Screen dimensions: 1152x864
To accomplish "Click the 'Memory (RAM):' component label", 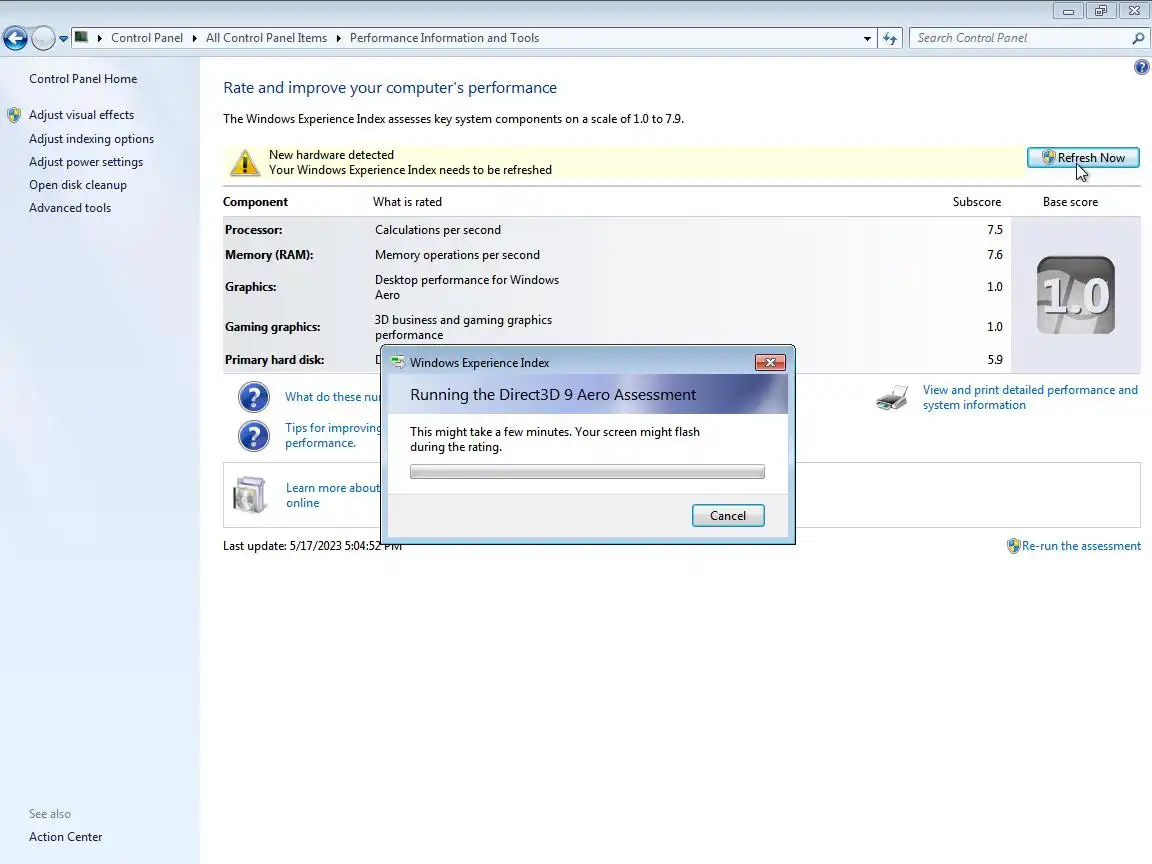I will (x=269, y=255).
